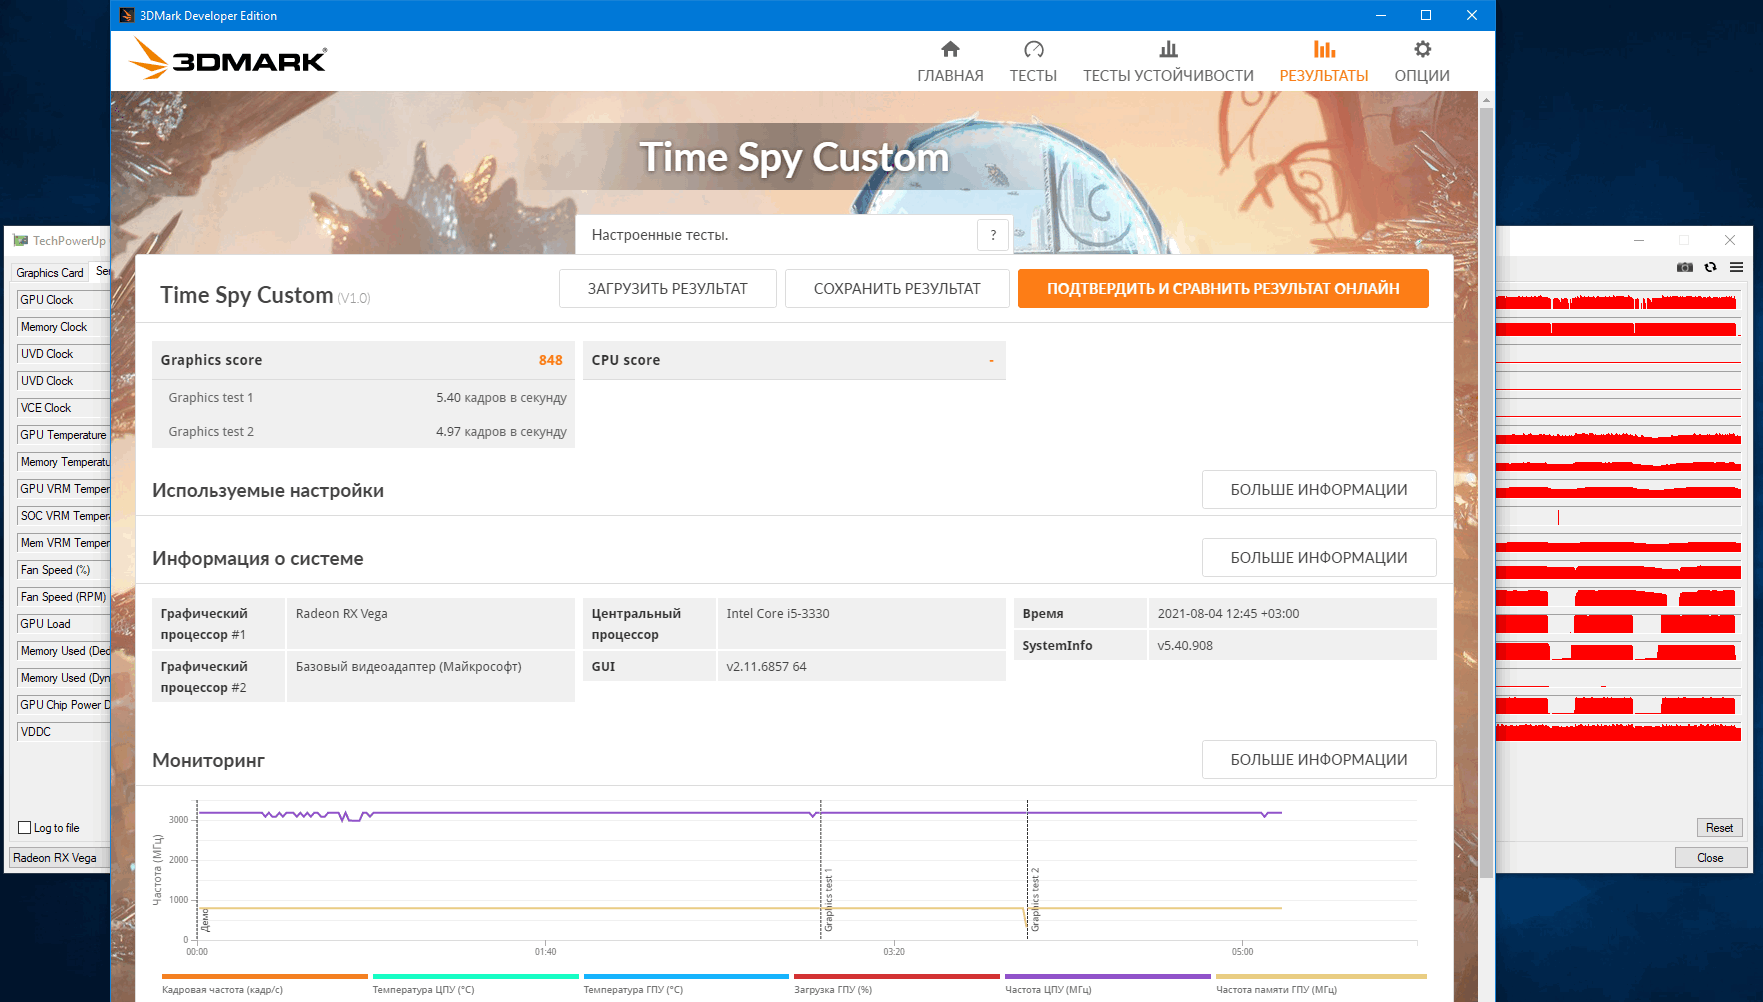Click the CPU score header
1763x1002 pixels.
pos(793,360)
